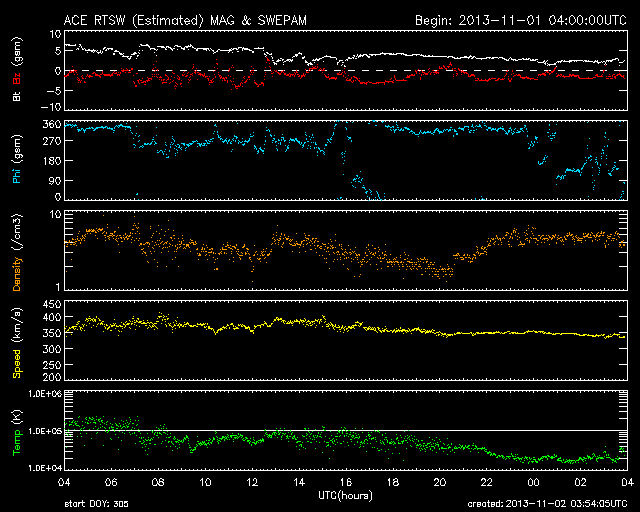Click the 'UTC(hours)' x-axis title

pyautogui.click(x=345, y=496)
